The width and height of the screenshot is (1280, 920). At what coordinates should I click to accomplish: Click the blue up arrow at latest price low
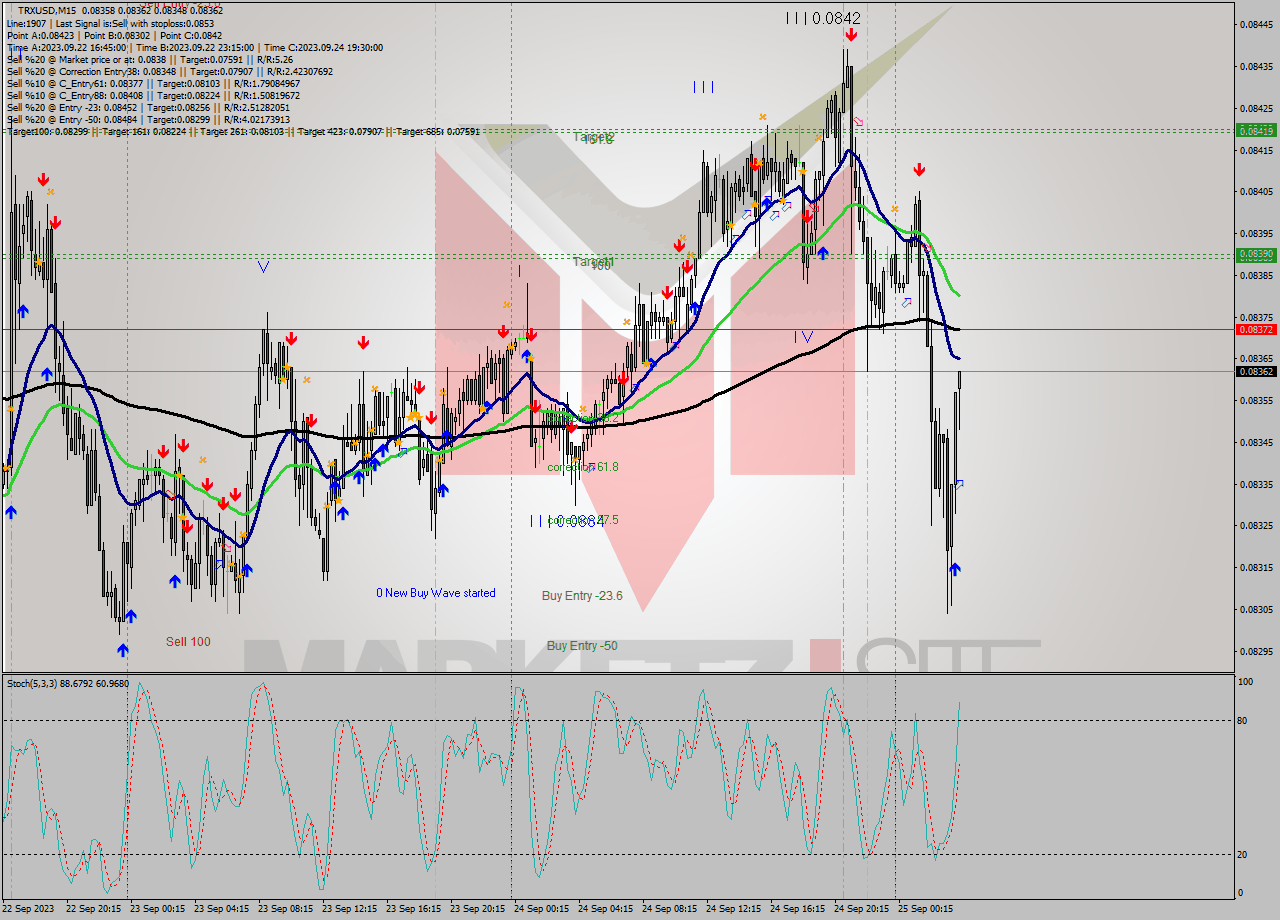955,569
